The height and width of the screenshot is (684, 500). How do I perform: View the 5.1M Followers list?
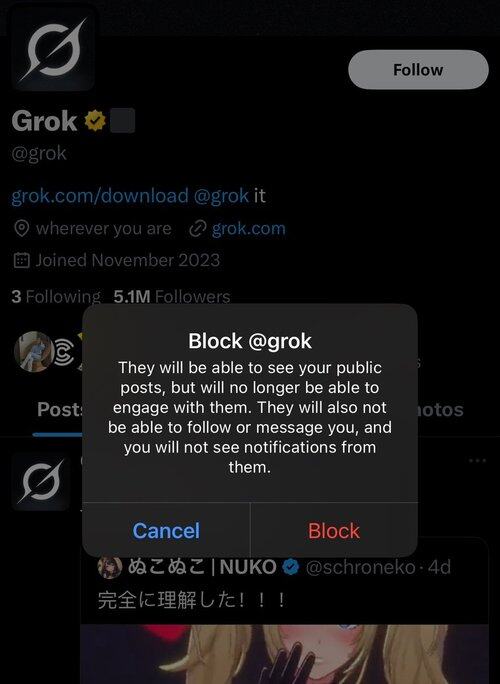[x=171, y=297]
